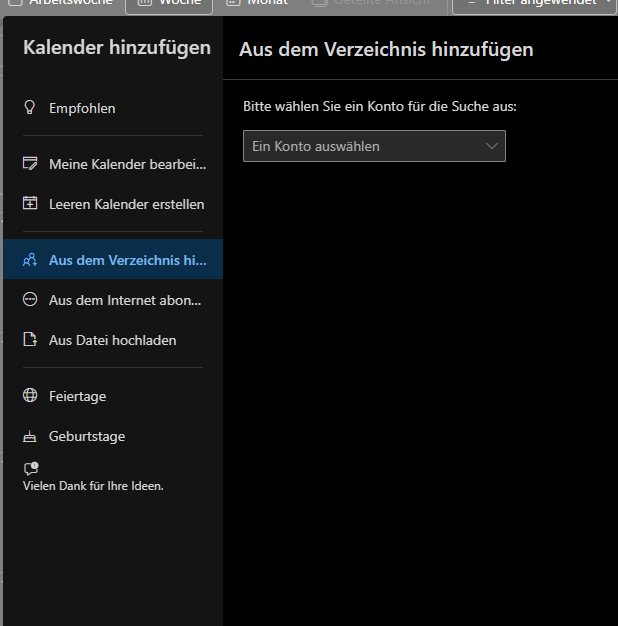
Task: Switch to Monat view in background toolbar
Action: tap(256, 4)
